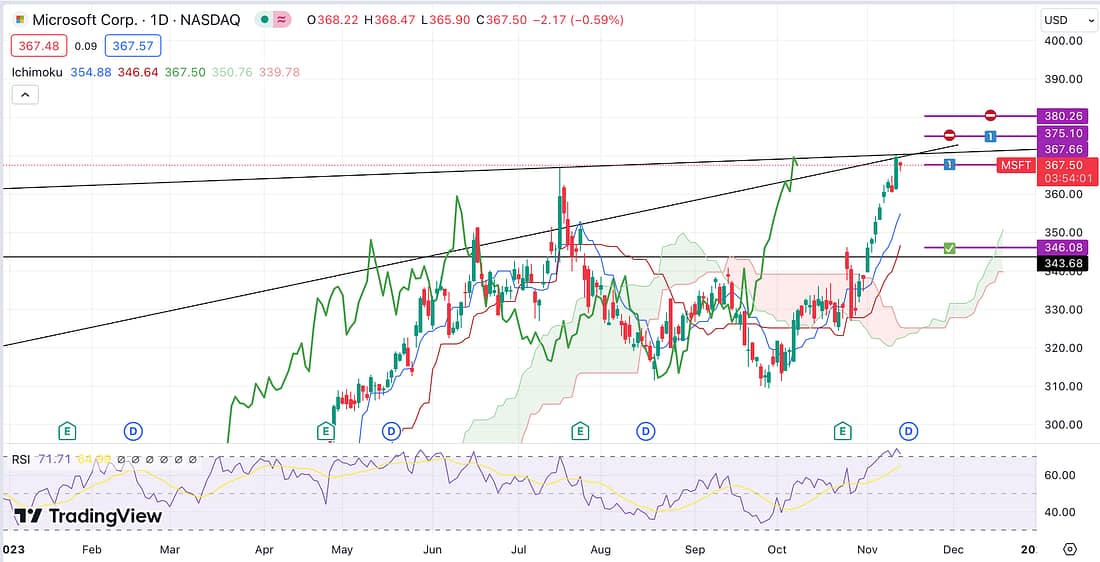Screen dimensions: 1100x562
Task: Click the blue quantity box on the 375.10 line
Action: (989, 136)
